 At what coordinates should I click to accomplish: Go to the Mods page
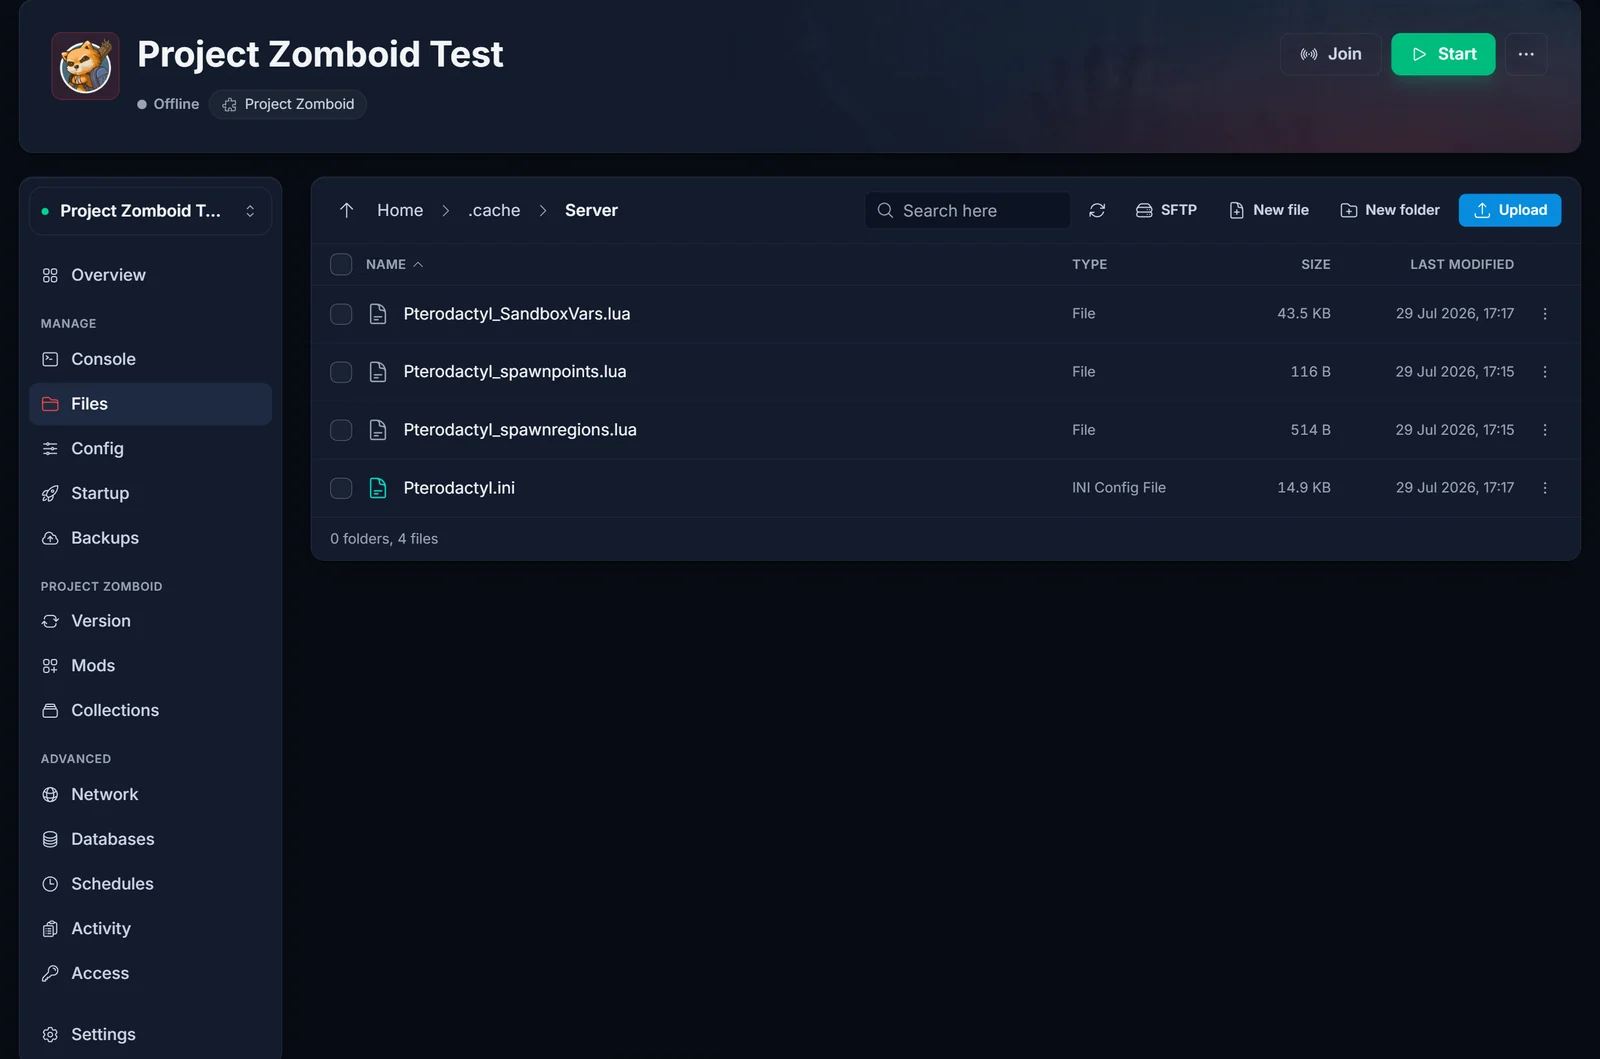coord(150,666)
